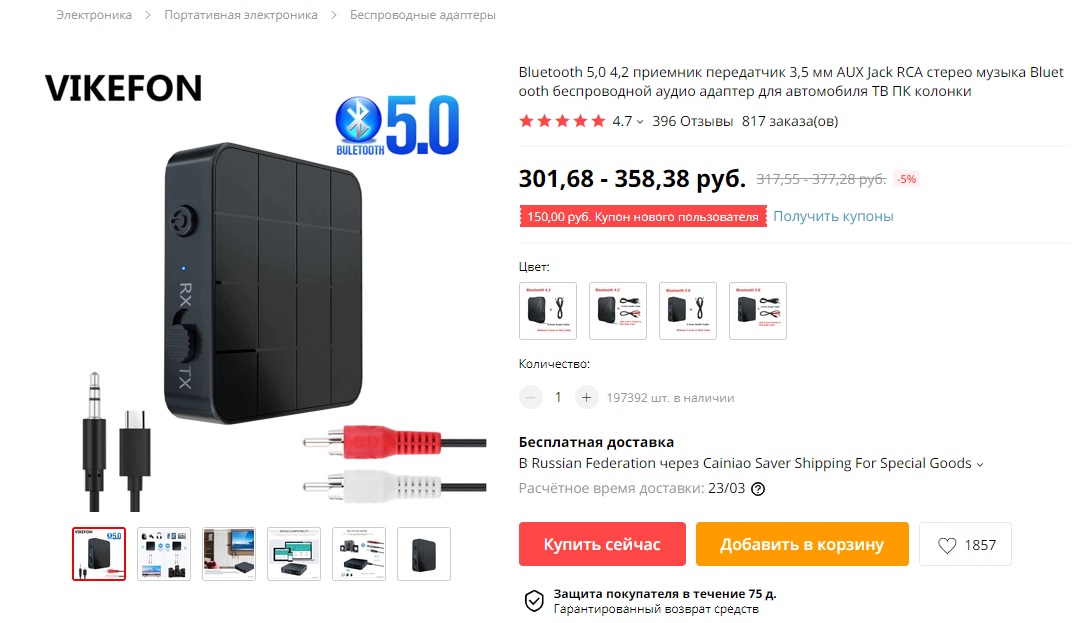Expand Cainiao Saver Shipping options

point(980,464)
